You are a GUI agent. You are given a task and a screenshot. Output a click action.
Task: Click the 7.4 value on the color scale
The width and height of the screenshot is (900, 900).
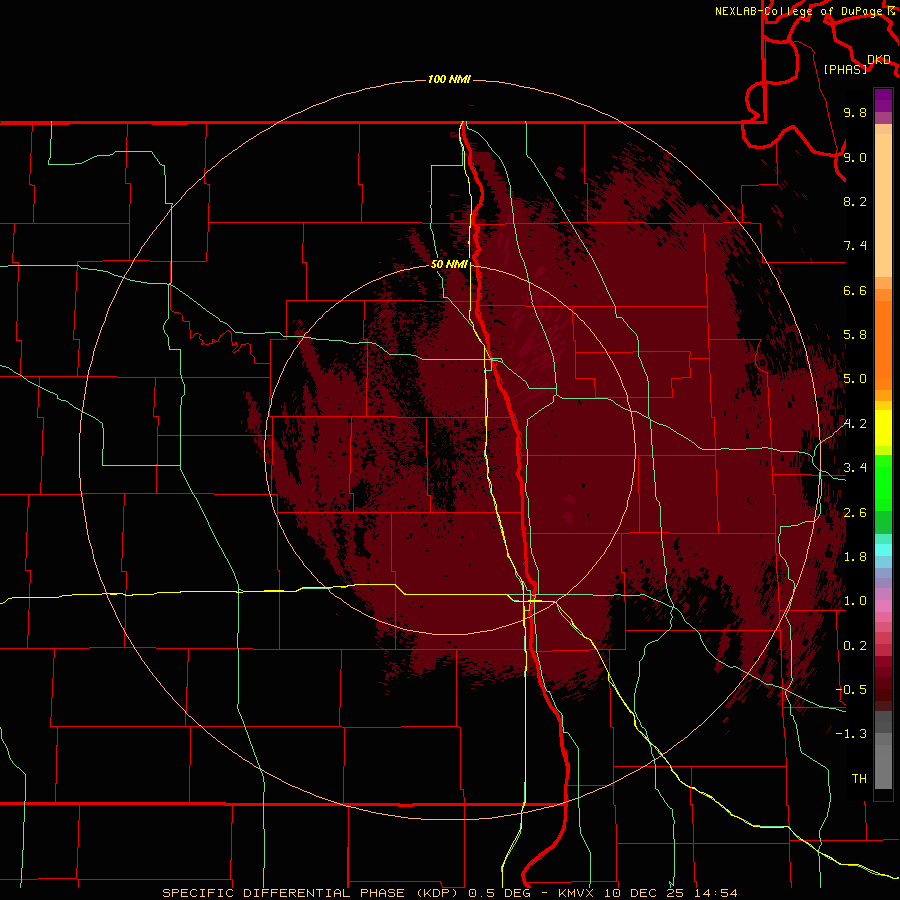click(x=855, y=246)
